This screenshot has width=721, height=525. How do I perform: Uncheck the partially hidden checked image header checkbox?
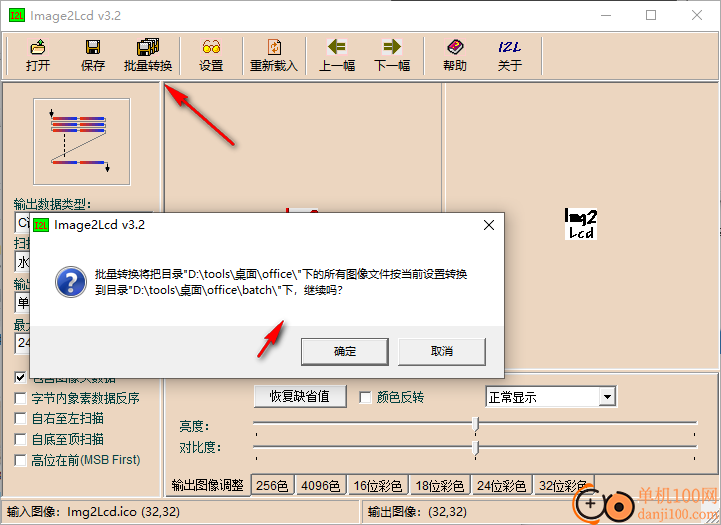click(20, 378)
